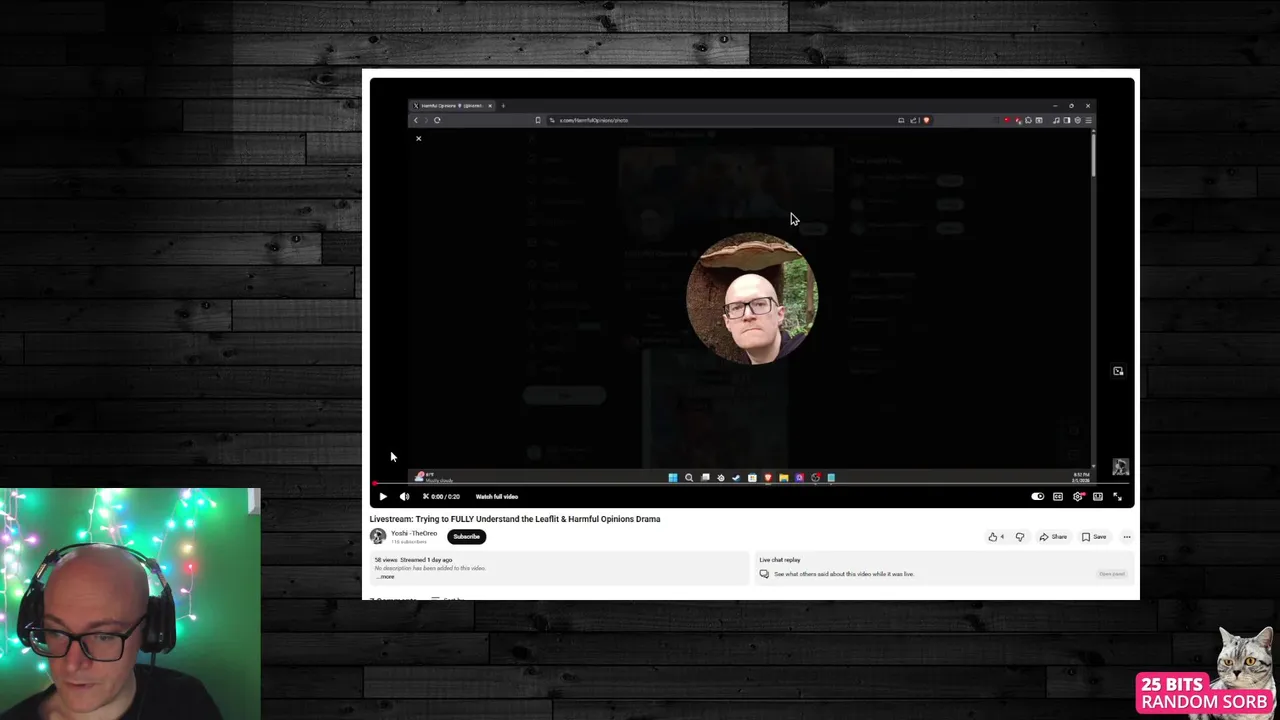Subscribe to the channel

(466, 536)
